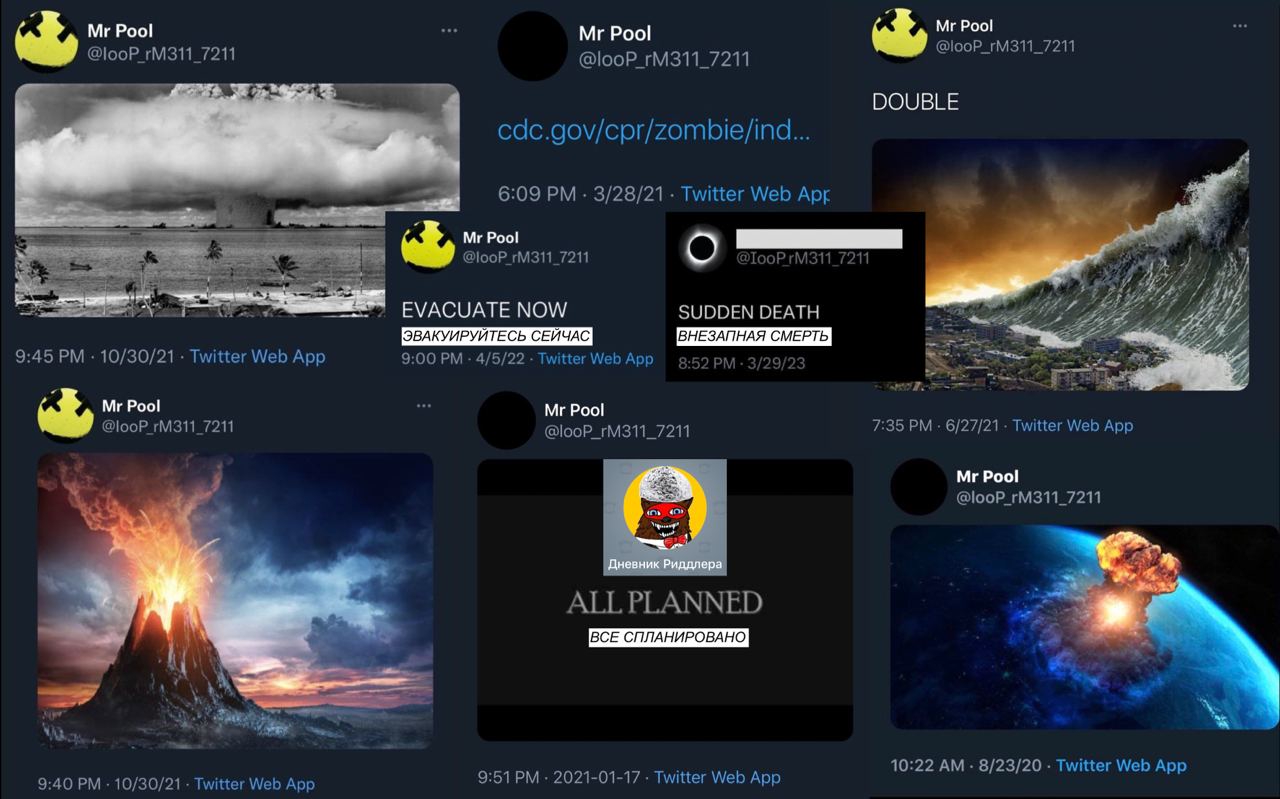Click Twitter Web App link on the 6/27/21 tweet

[x=1073, y=425]
